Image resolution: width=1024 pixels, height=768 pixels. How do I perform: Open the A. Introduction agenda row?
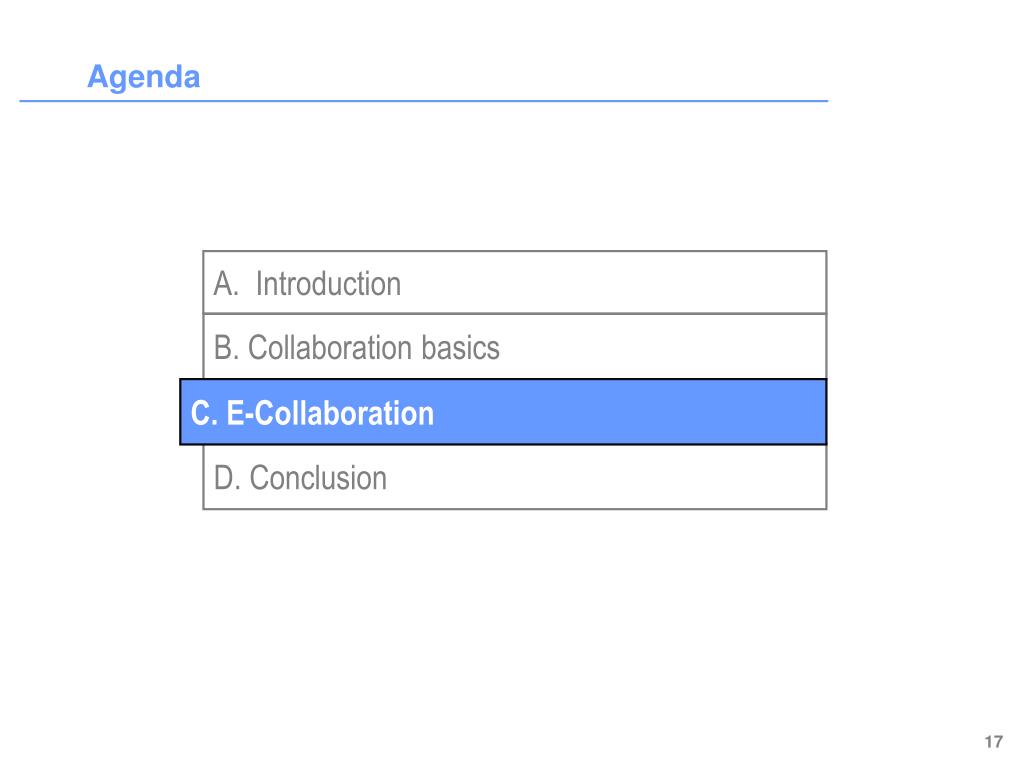click(515, 283)
